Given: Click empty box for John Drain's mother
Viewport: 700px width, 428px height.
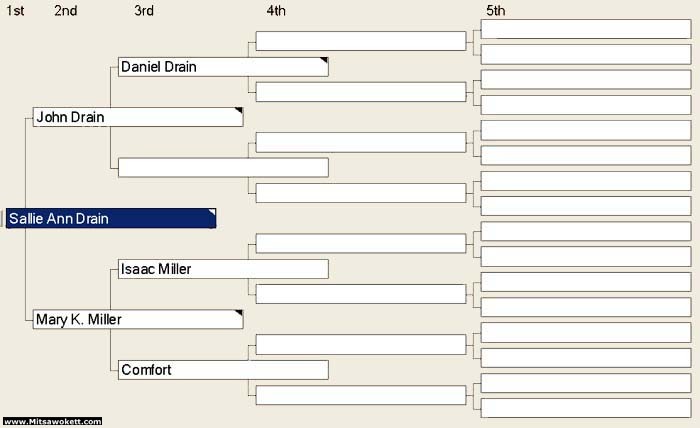Looking at the screenshot, I should point(223,168).
